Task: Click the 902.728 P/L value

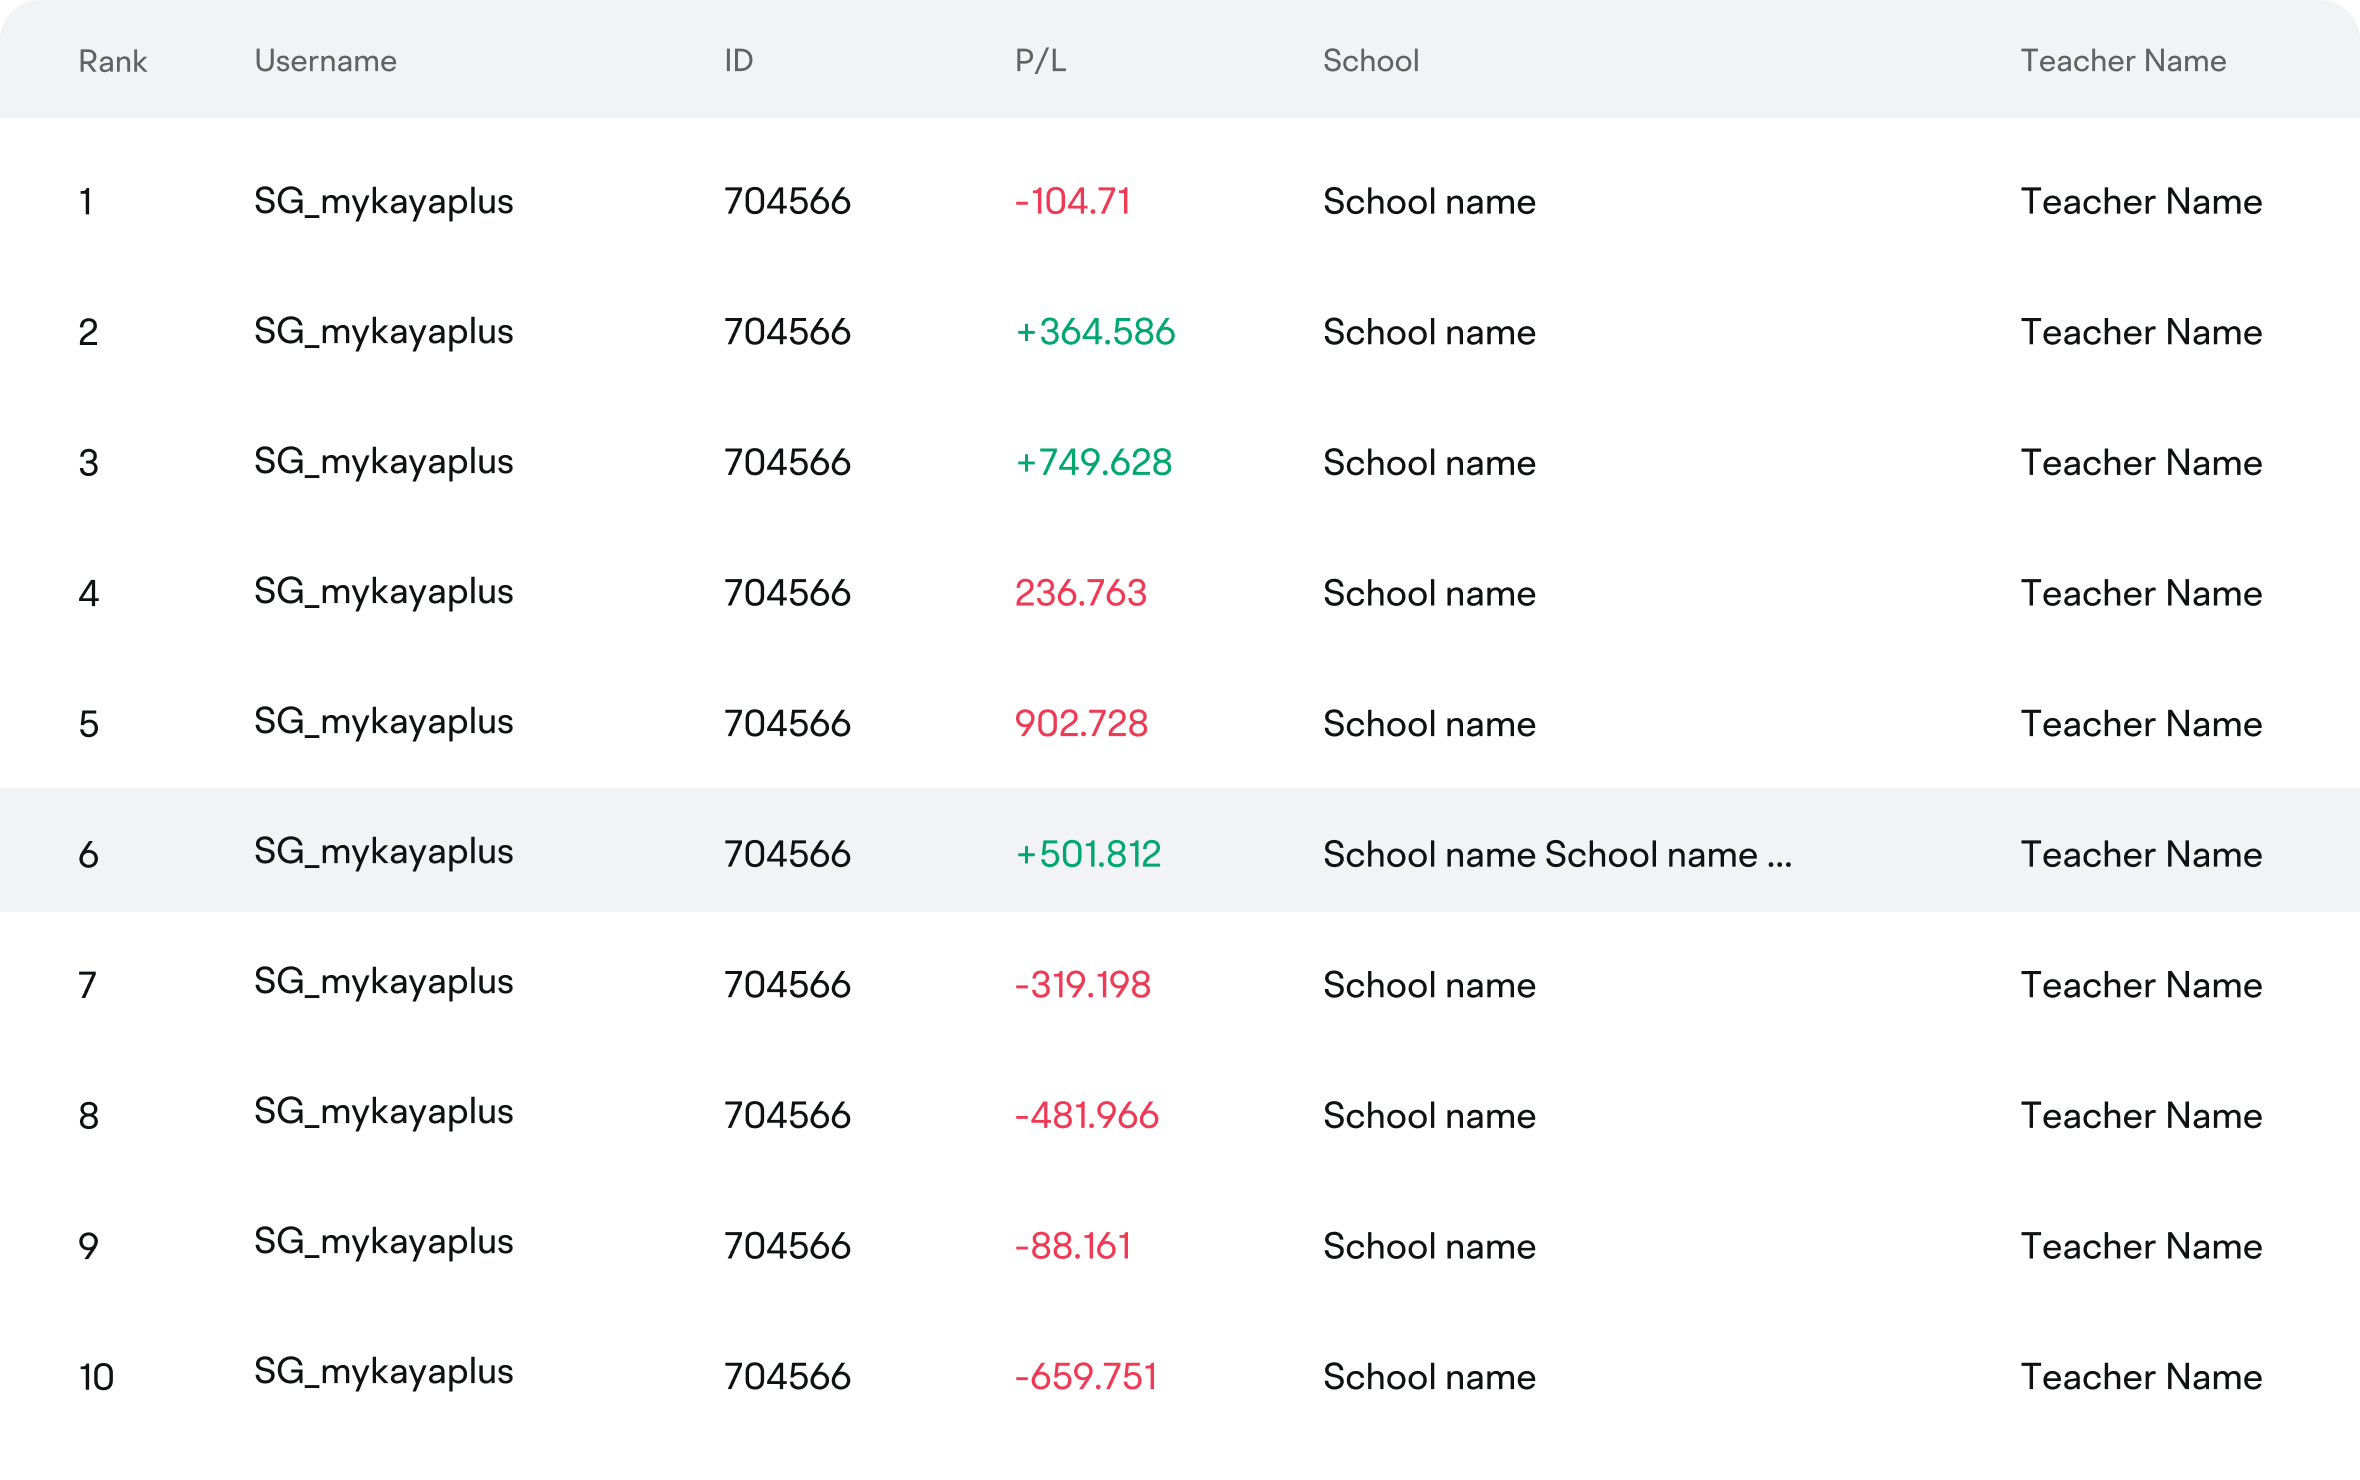Action: [1081, 724]
